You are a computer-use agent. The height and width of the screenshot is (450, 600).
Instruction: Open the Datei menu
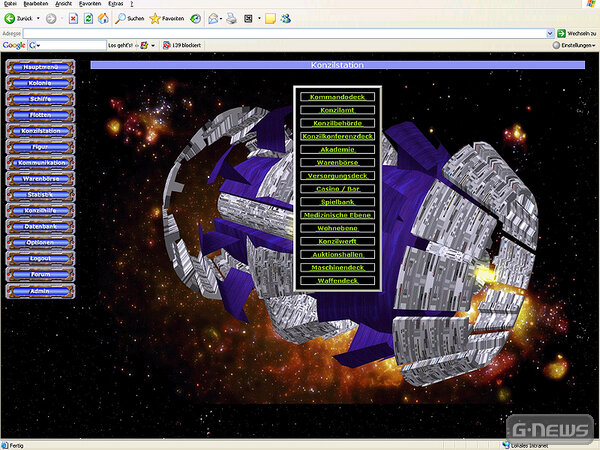(10, 3)
